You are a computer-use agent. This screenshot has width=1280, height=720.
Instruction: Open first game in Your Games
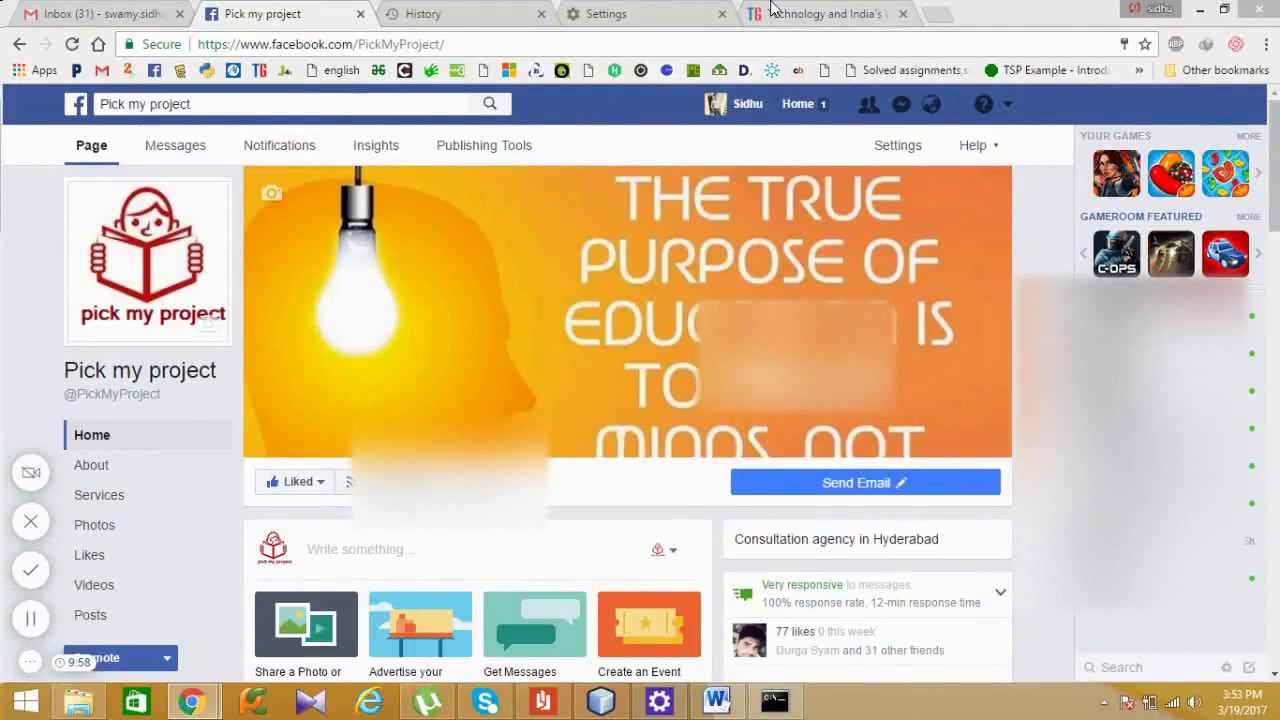1116,173
